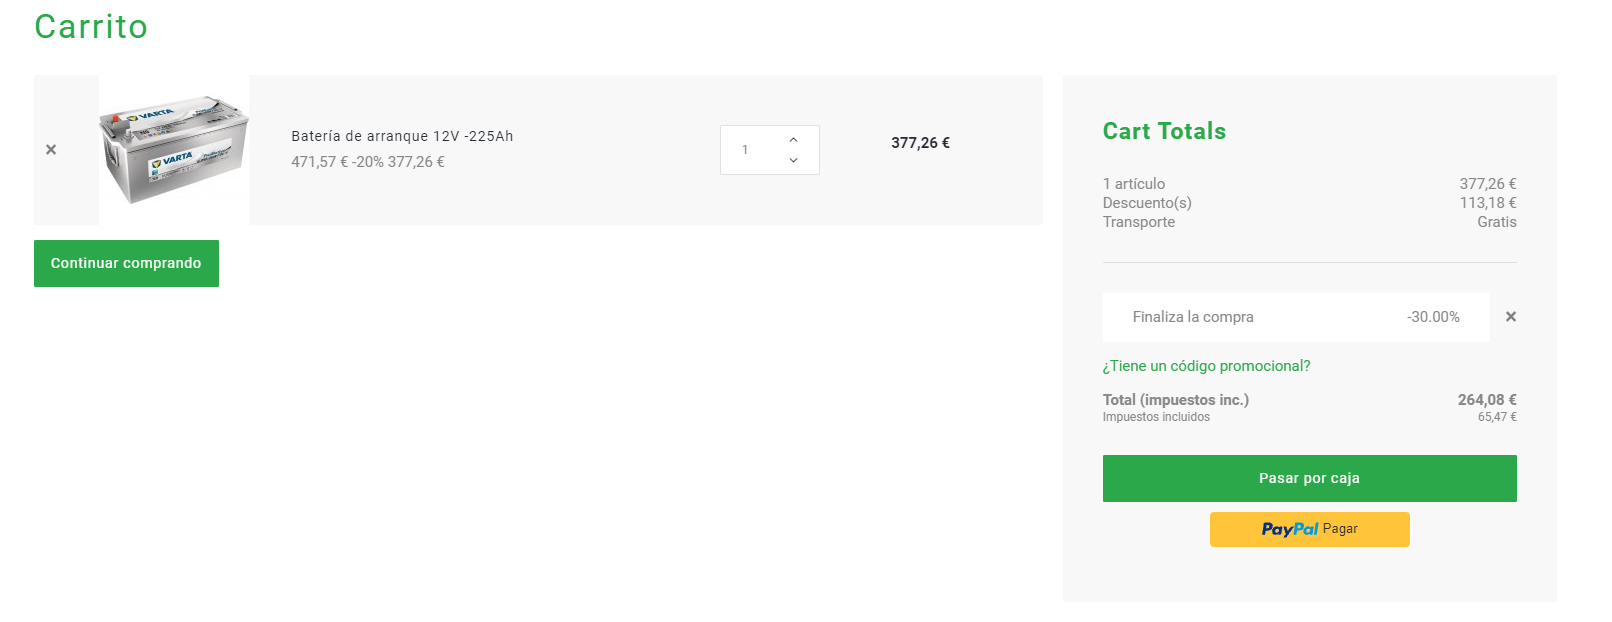Image resolution: width=1612 pixels, height=622 pixels.
Task: Click the Pasar por caja checkout button
Action: (x=1309, y=478)
